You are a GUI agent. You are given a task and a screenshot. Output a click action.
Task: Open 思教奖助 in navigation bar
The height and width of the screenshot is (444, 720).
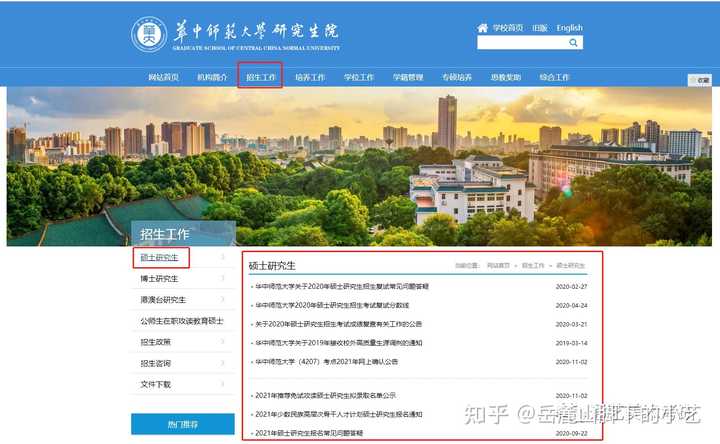click(506, 77)
